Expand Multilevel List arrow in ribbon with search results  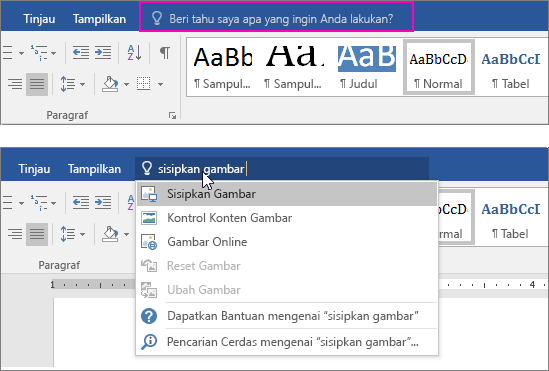click(x=54, y=203)
